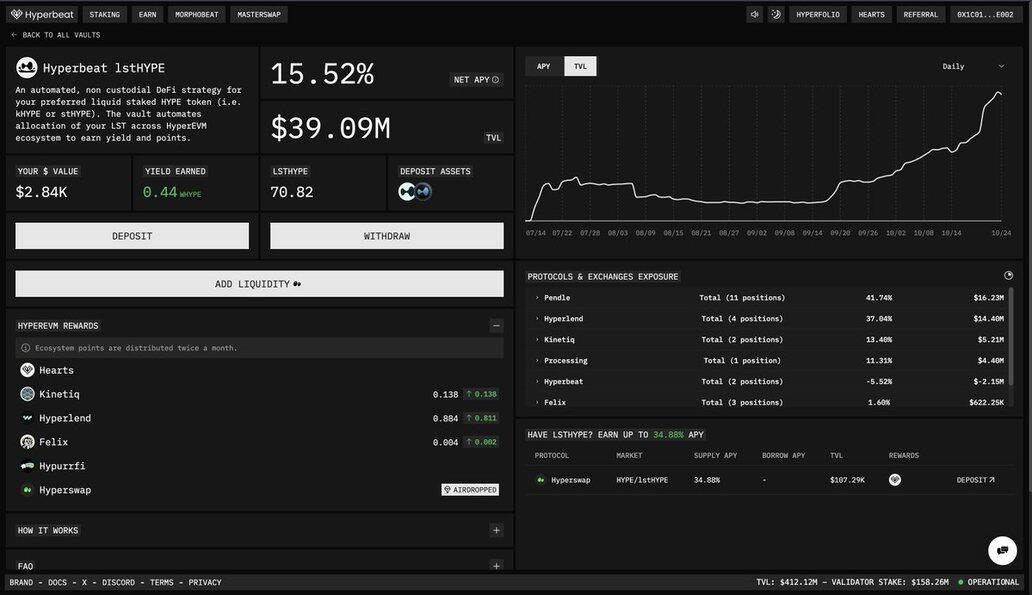Viewport: 1032px width, 595px height.
Task: Click the Kinetiq rewards icon
Action: click(x=27, y=394)
